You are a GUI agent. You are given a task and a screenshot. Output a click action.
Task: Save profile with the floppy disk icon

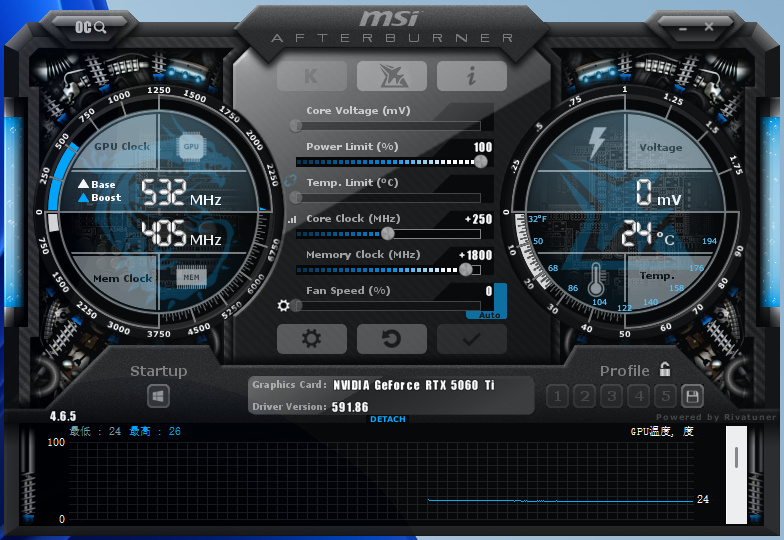(692, 396)
